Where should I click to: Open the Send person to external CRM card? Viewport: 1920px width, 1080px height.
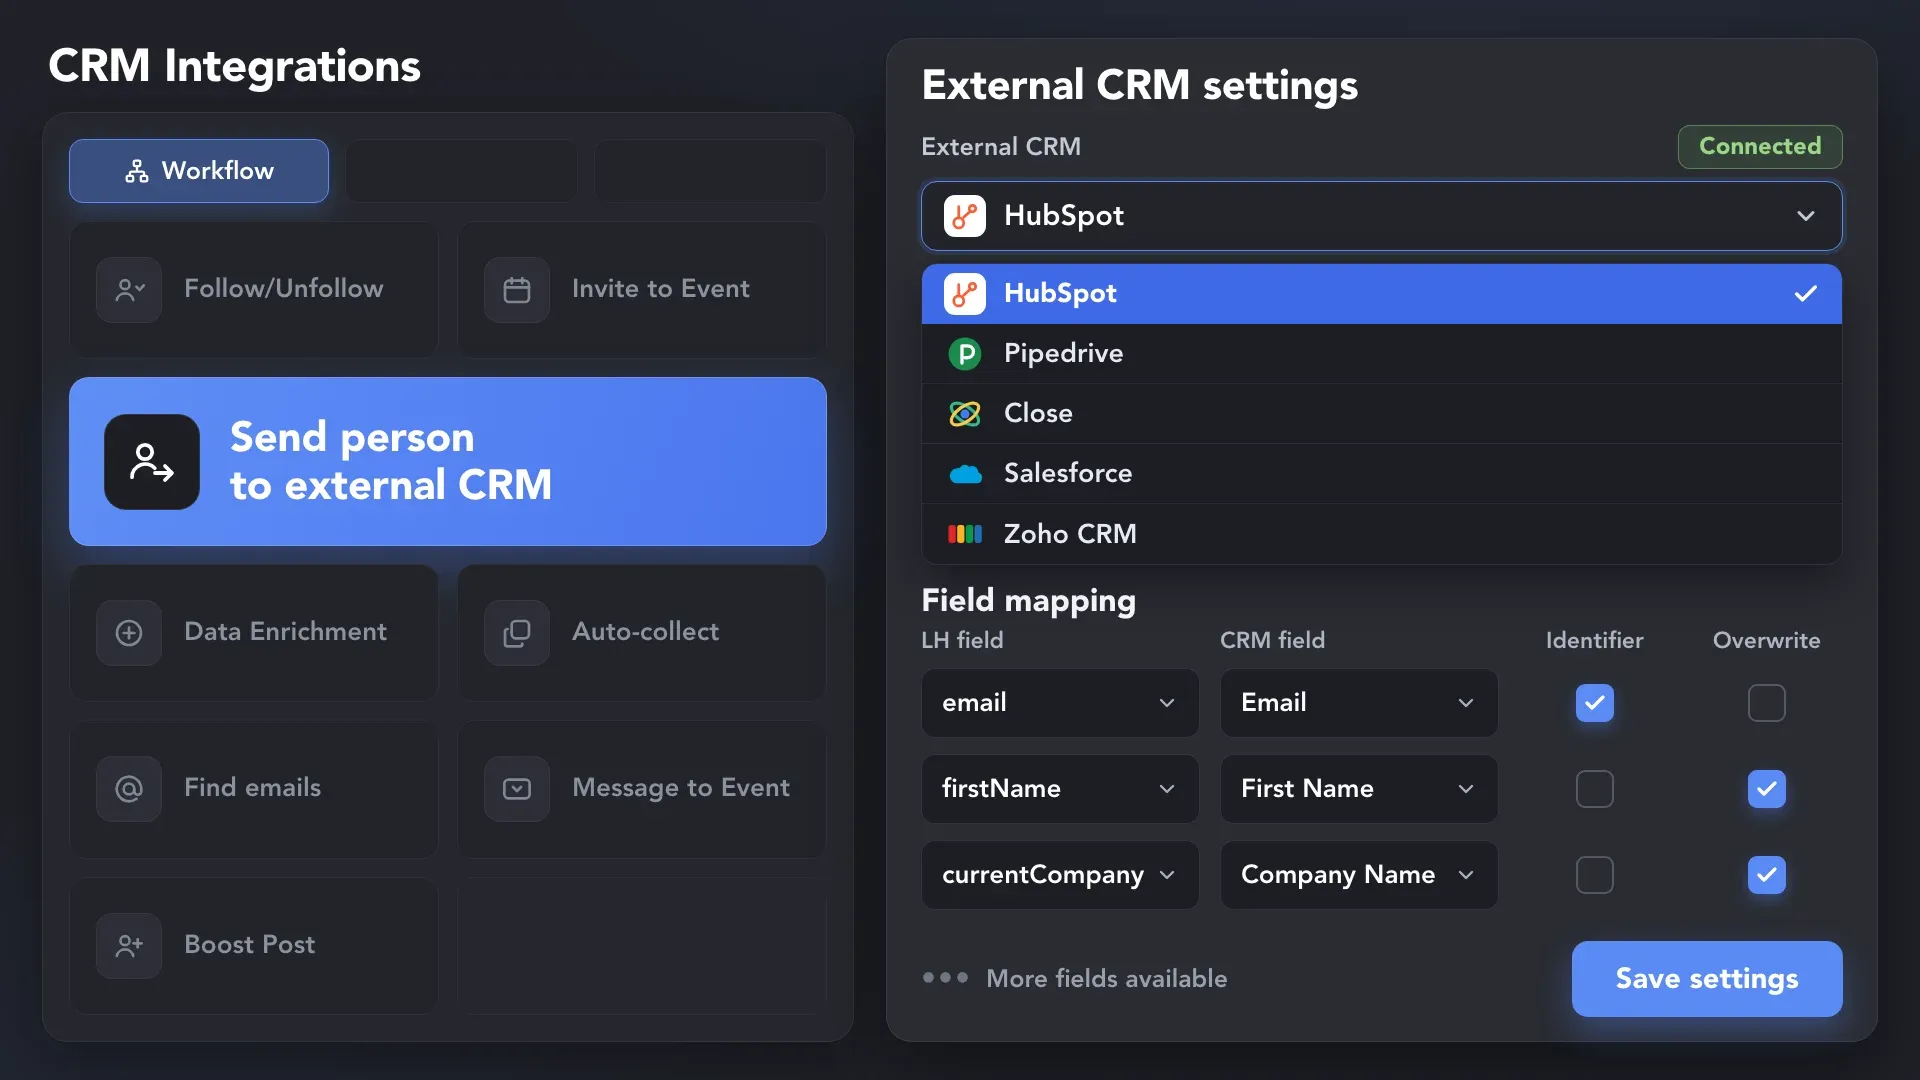point(448,461)
